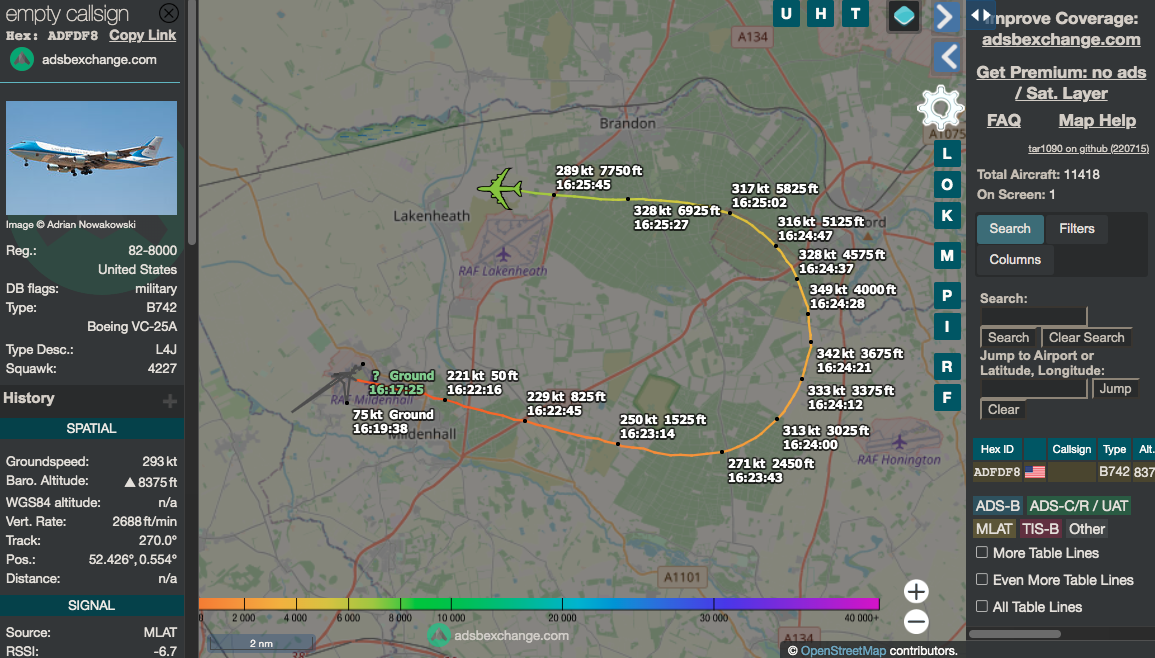Click the 16:25:45 track timestamp label
Viewport: 1155px width, 658px height.
click(583, 185)
